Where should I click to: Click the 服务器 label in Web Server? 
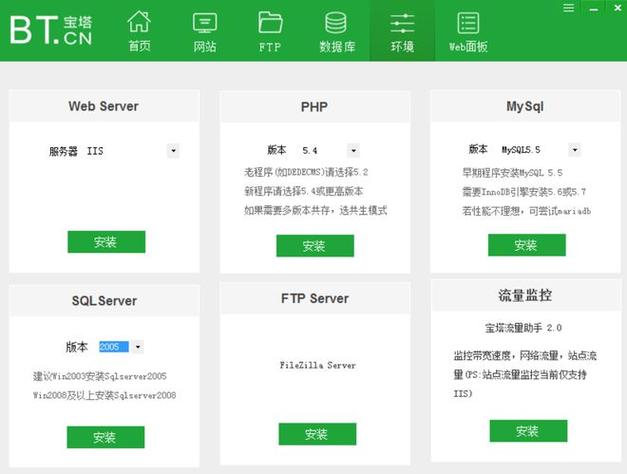tap(63, 151)
